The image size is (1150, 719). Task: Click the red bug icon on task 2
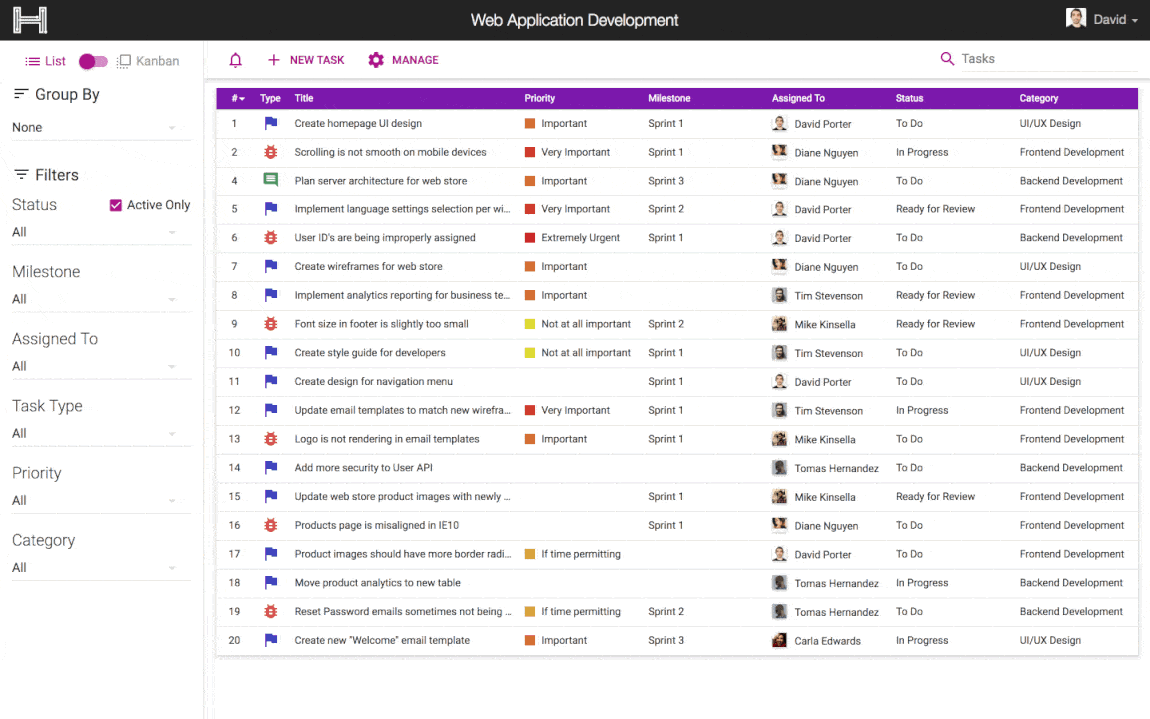pos(270,153)
